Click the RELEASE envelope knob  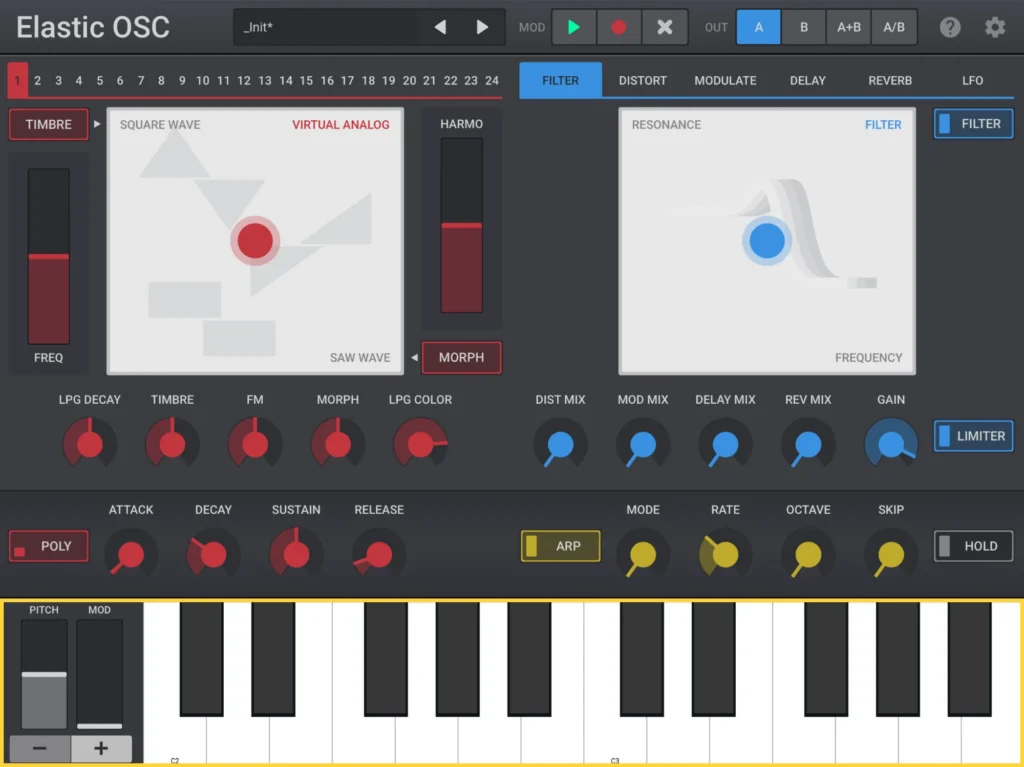pos(379,555)
